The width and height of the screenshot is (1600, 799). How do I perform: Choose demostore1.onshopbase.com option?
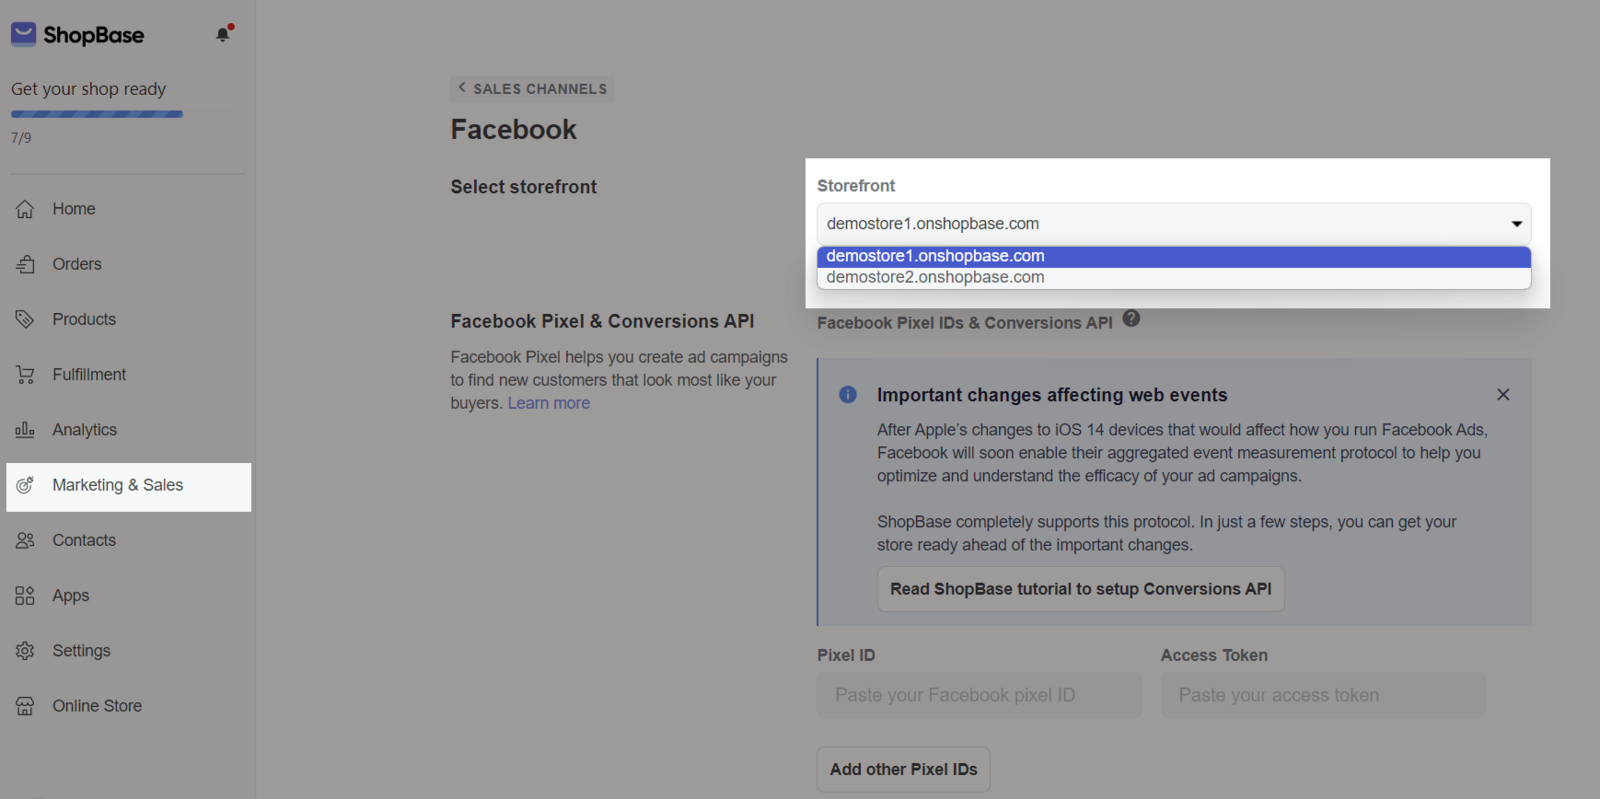pyautogui.click(x=1174, y=257)
